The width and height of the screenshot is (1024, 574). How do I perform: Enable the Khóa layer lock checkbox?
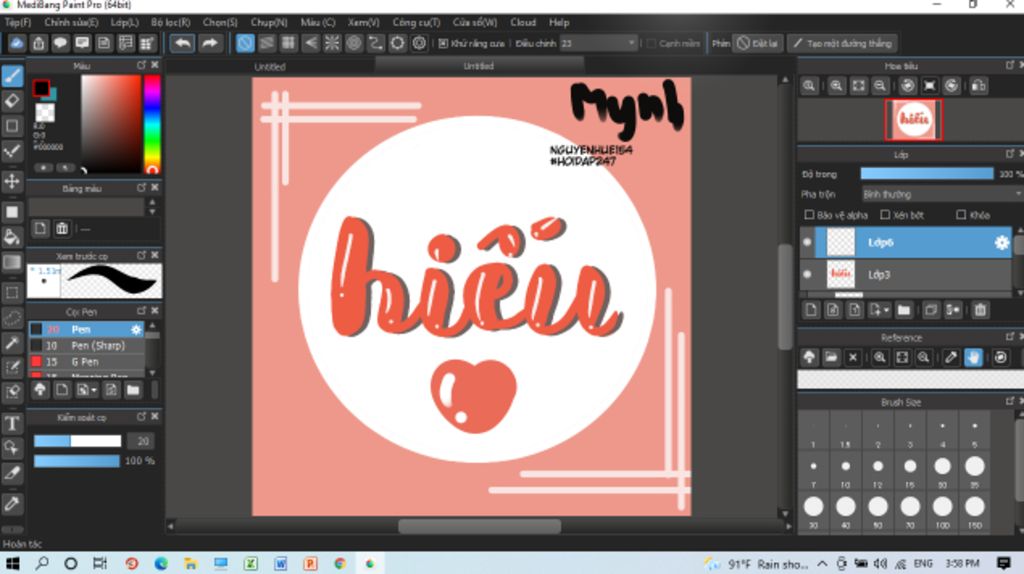(x=961, y=215)
